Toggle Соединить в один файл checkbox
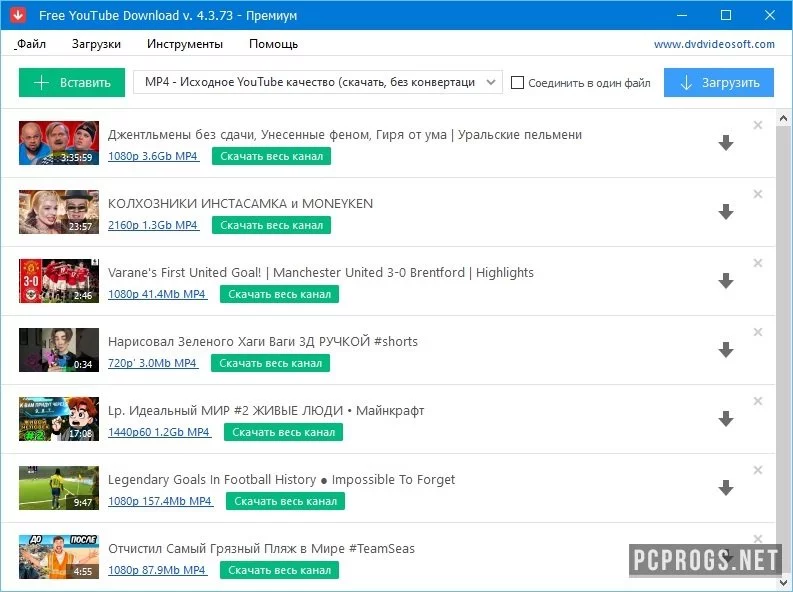793x592 pixels. 517,82
